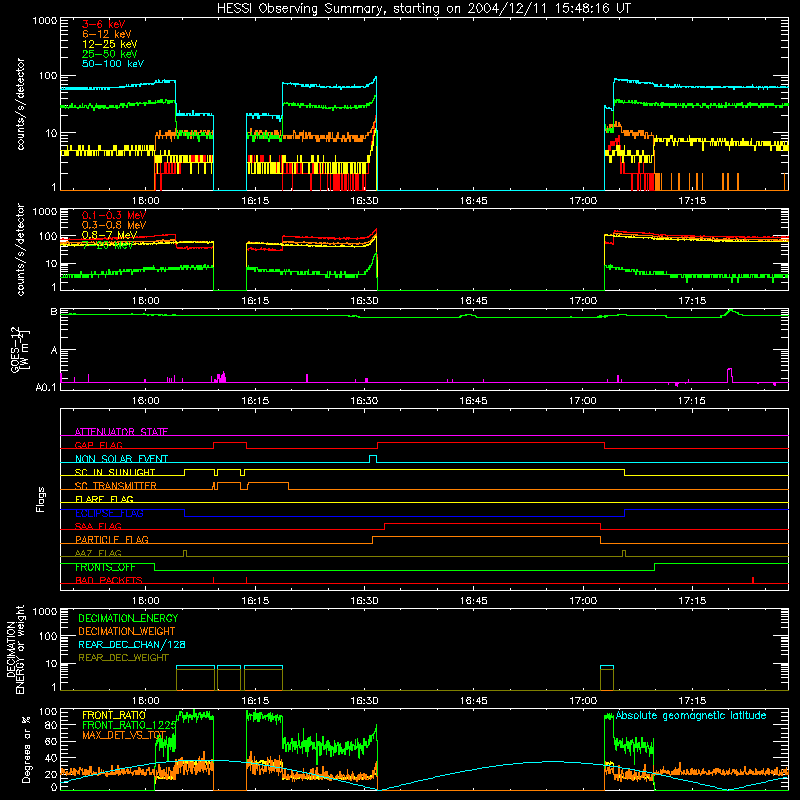
Task: Select the PARTICLE_FLAG label
Action: pyautogui.click(x=112, y=539)
